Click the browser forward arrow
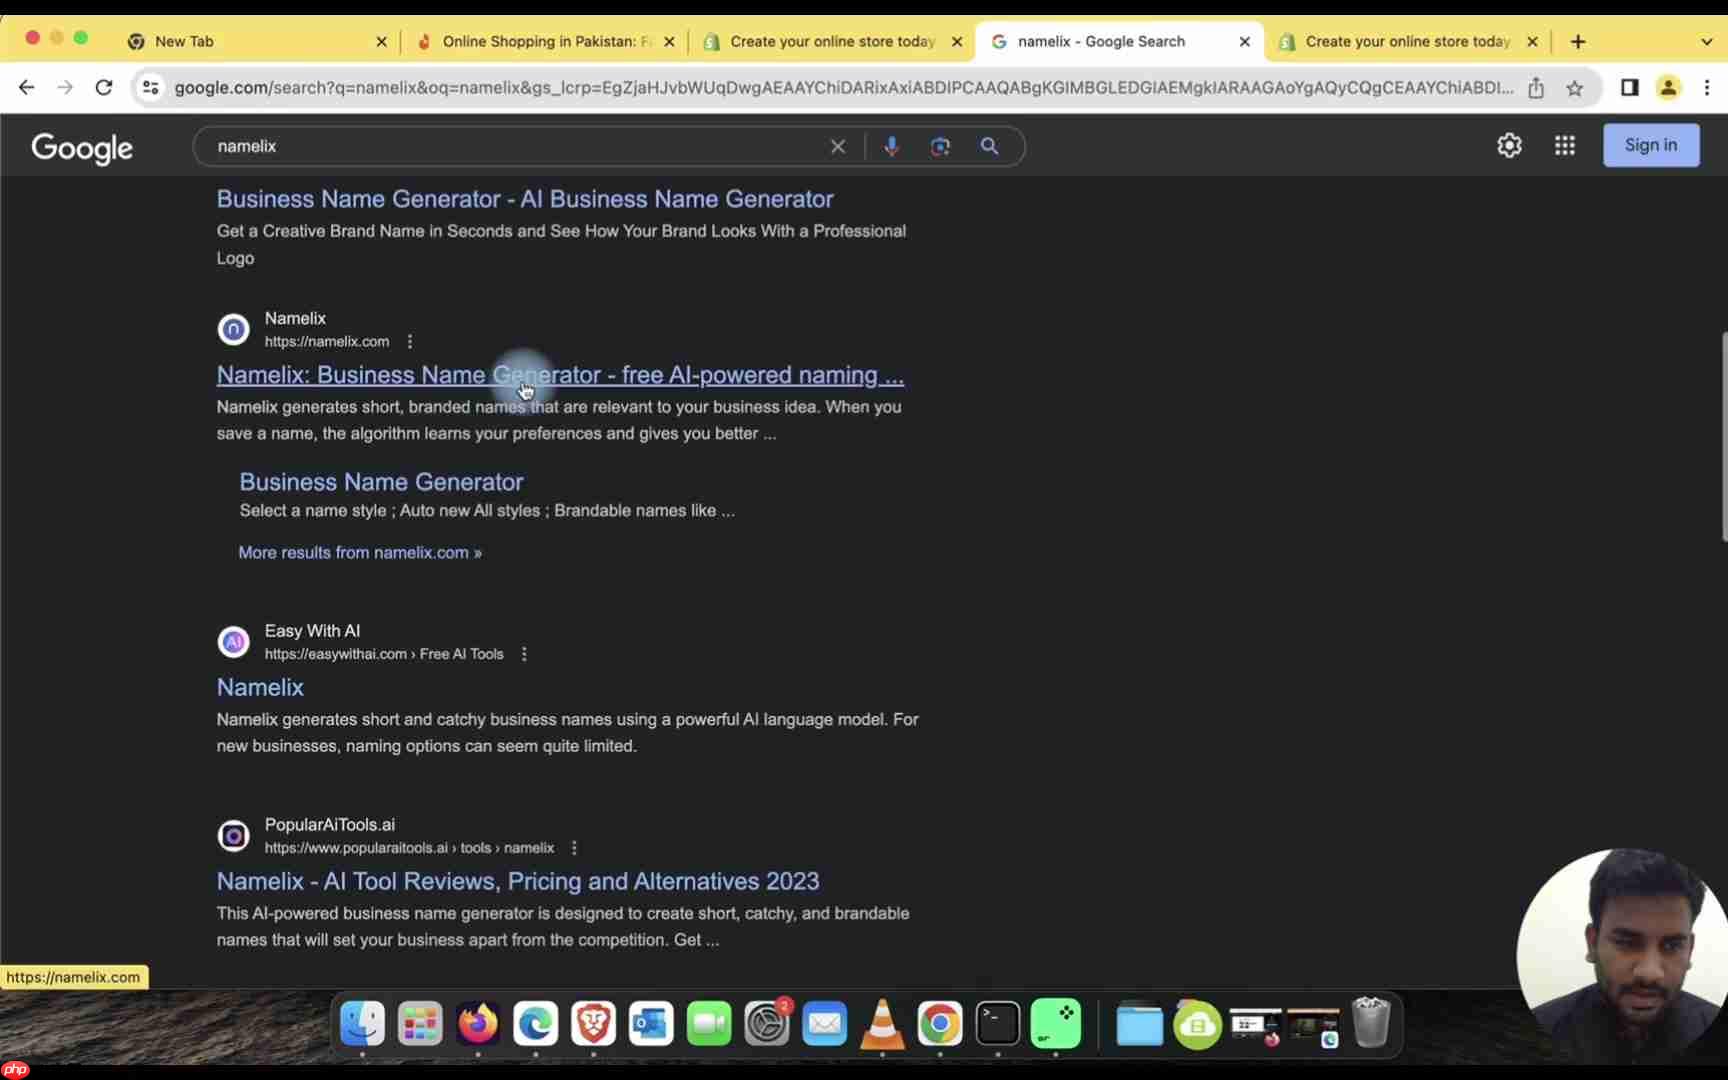 (65, 88)
